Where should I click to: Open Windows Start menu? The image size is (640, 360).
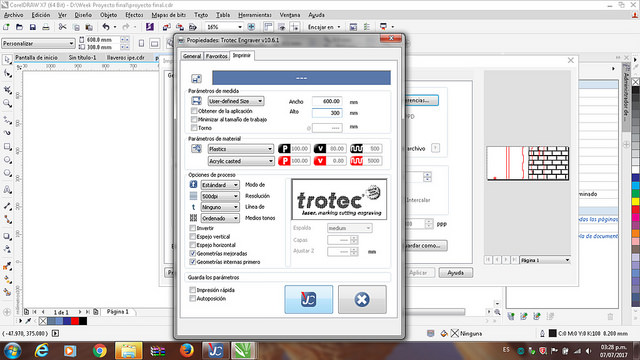(x=12, y=351)
